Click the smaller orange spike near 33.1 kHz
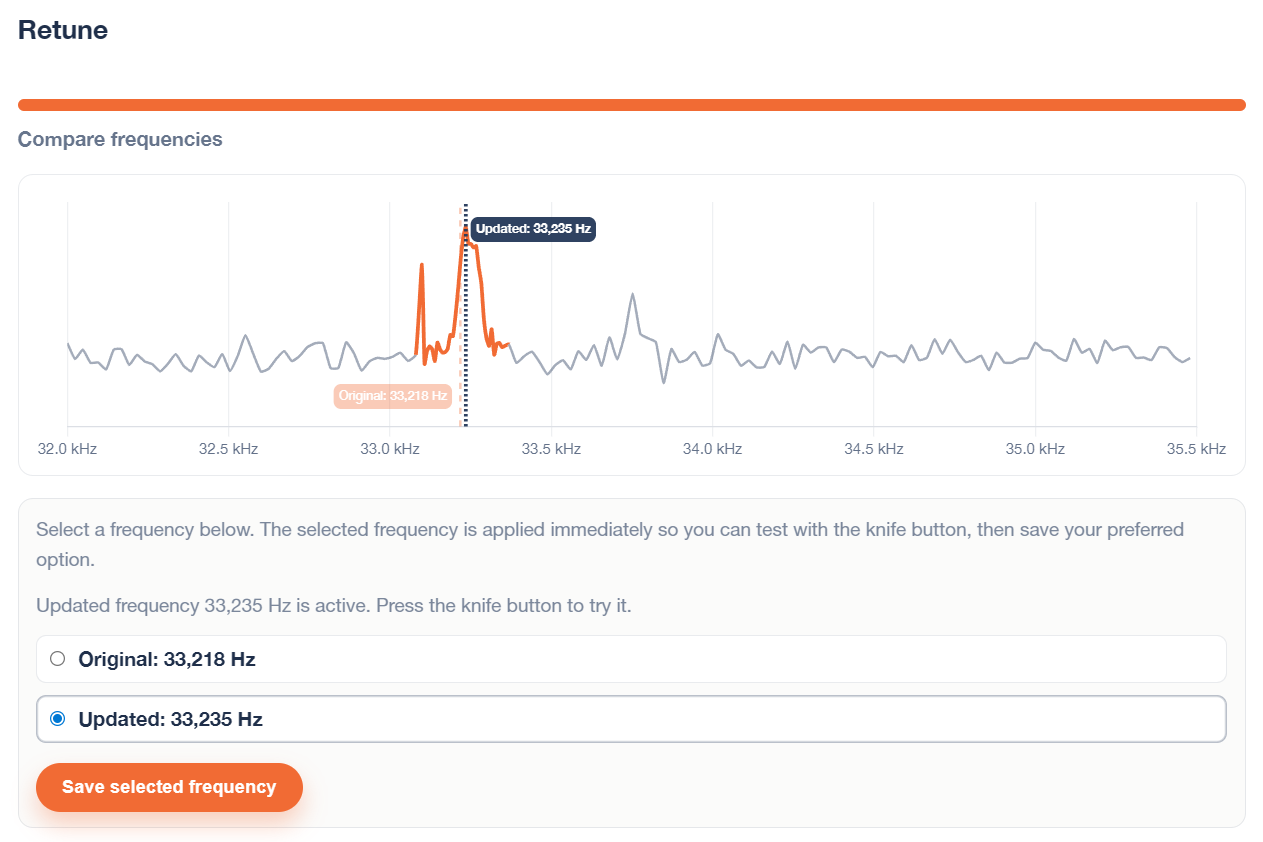The width and height of the screenshot is (1263, 842). pos(421,268)
